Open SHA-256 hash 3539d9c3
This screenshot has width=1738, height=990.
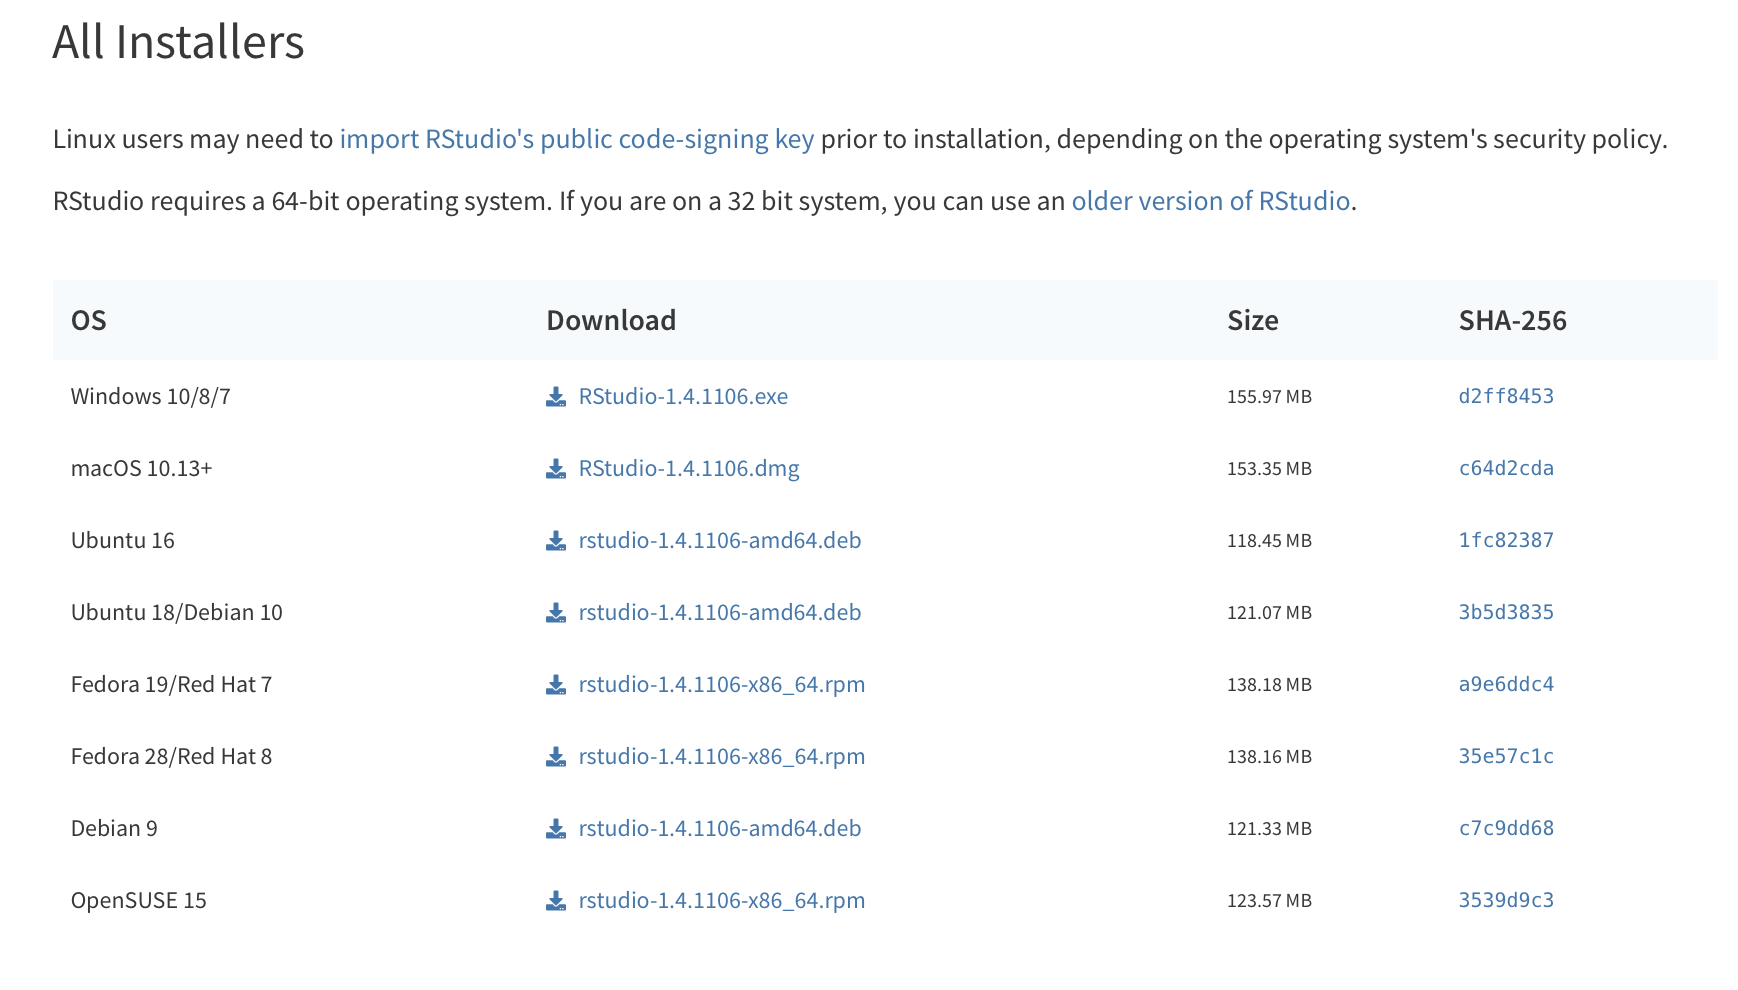coord(1506,900)
